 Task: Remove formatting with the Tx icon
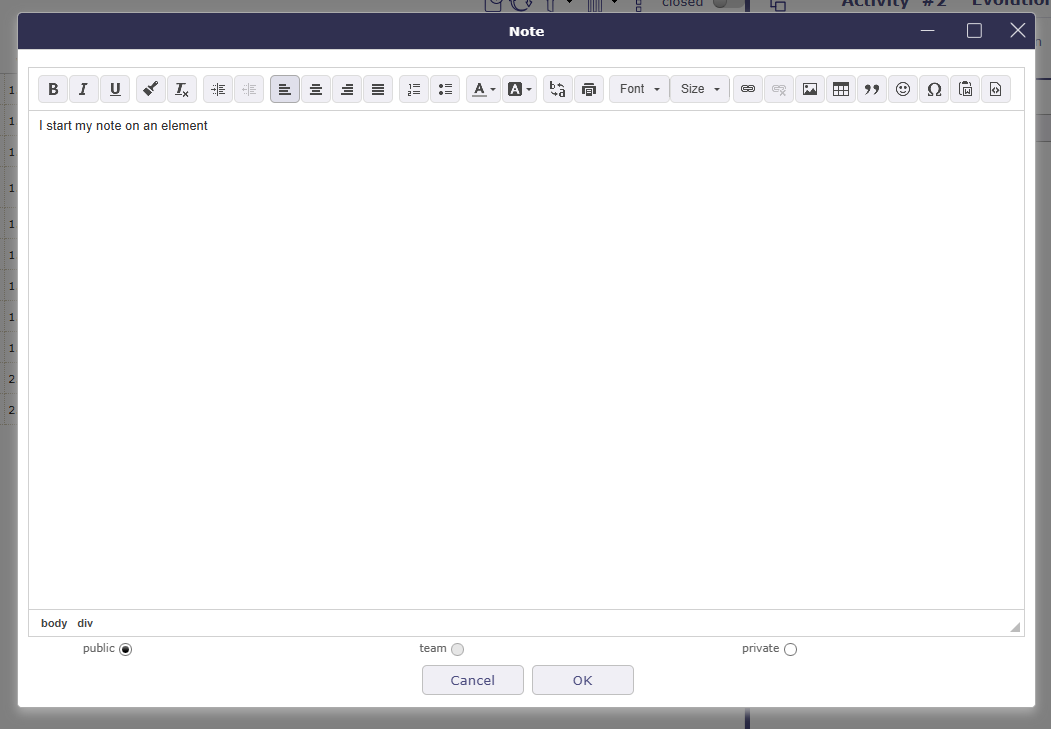click(181, 89)
